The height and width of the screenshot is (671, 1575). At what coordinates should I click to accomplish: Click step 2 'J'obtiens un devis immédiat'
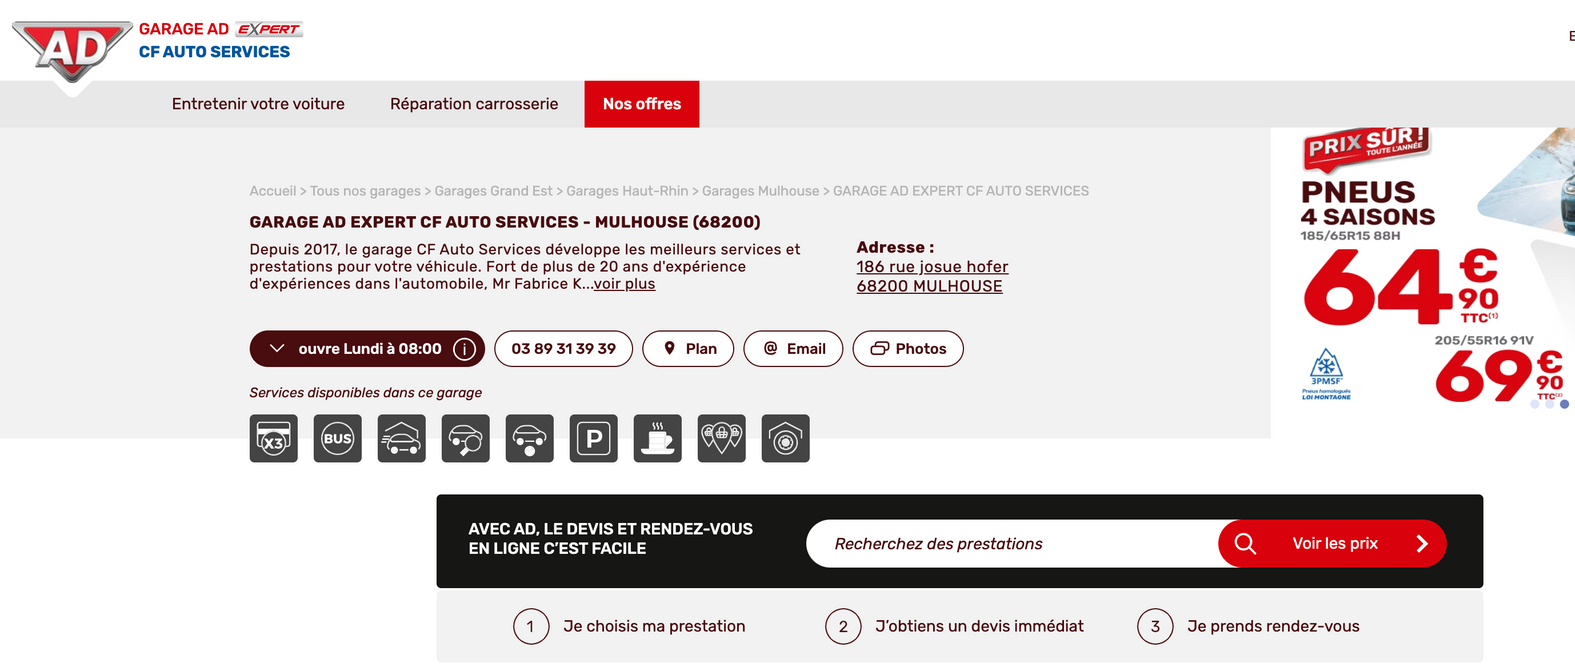click(x=955, y=626)
